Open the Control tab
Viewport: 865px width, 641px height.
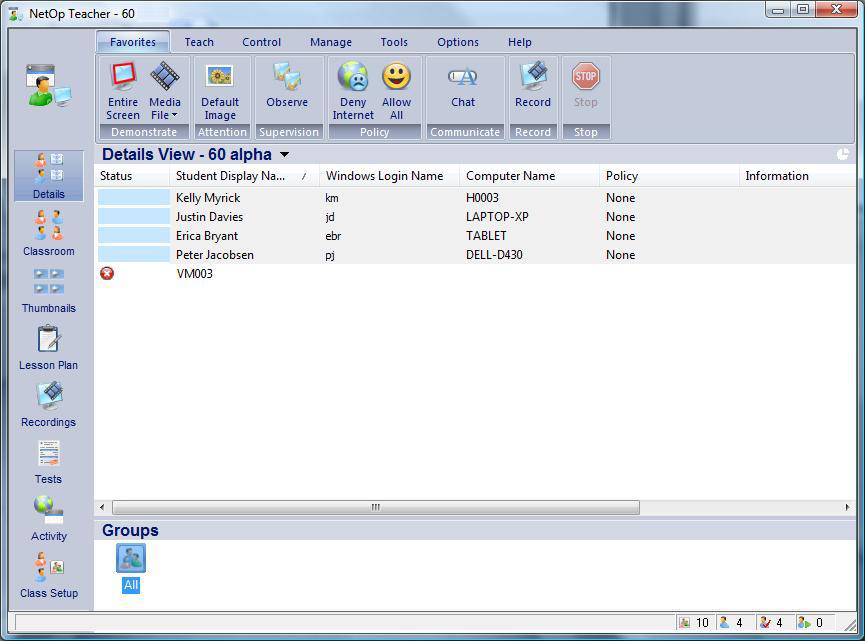click(x=261, y=42)
